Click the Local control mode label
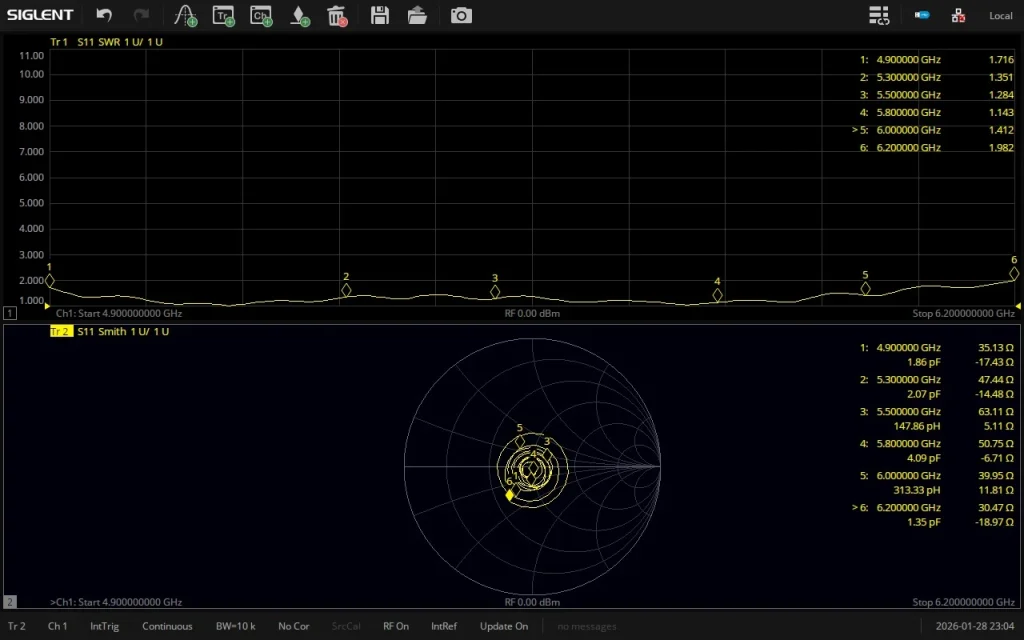The width and height of the screenshot is (1024, 640). click(x=1000, y=16)
